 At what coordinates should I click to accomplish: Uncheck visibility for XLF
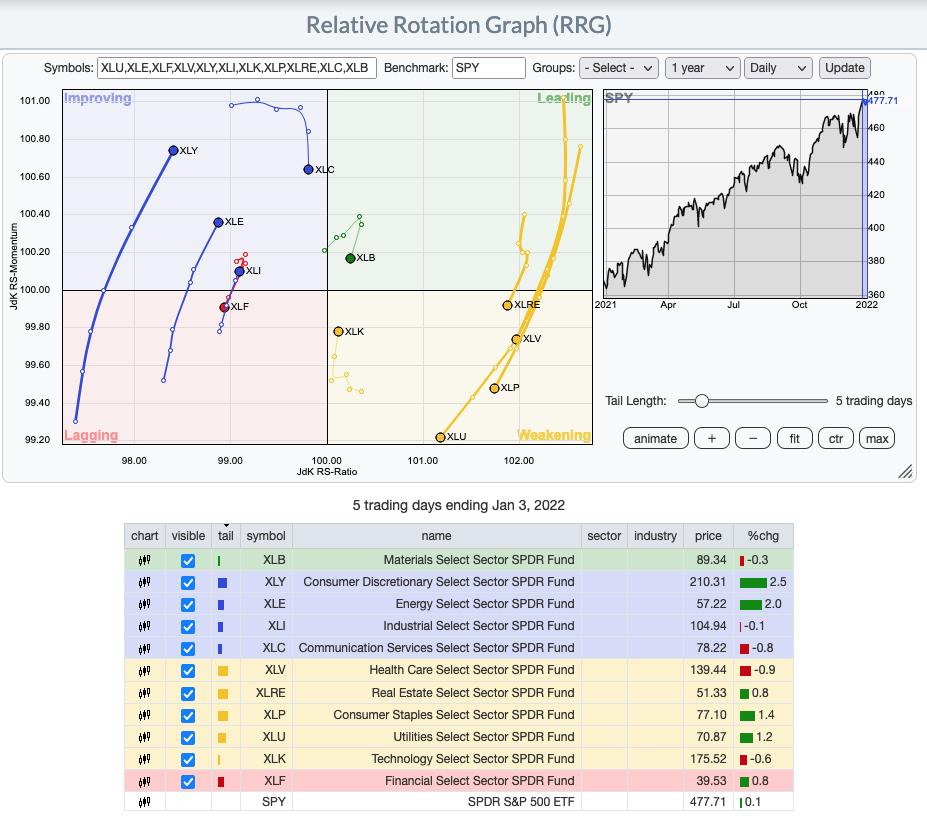[x=188, y=782]
